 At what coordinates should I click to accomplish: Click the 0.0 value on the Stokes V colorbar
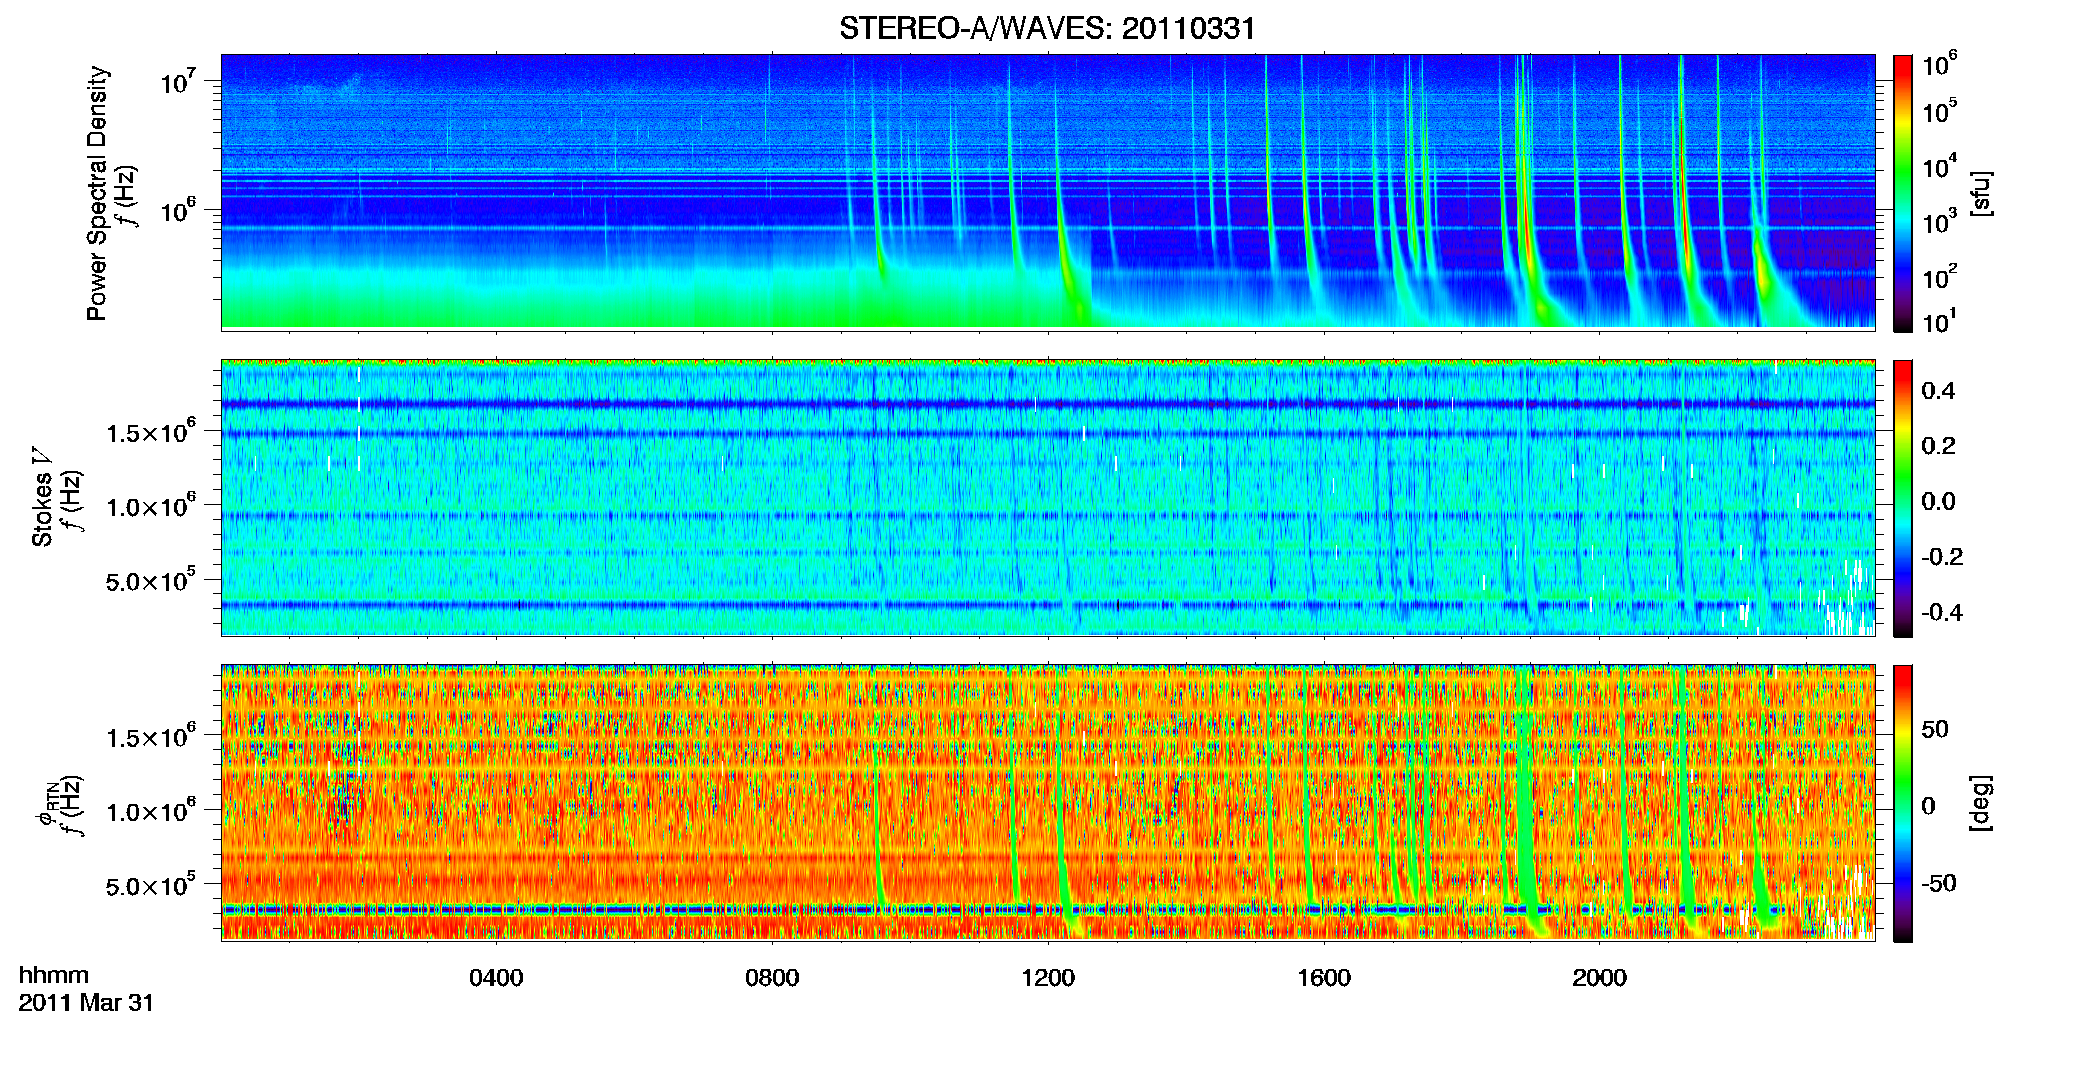tap(1938, 502)
